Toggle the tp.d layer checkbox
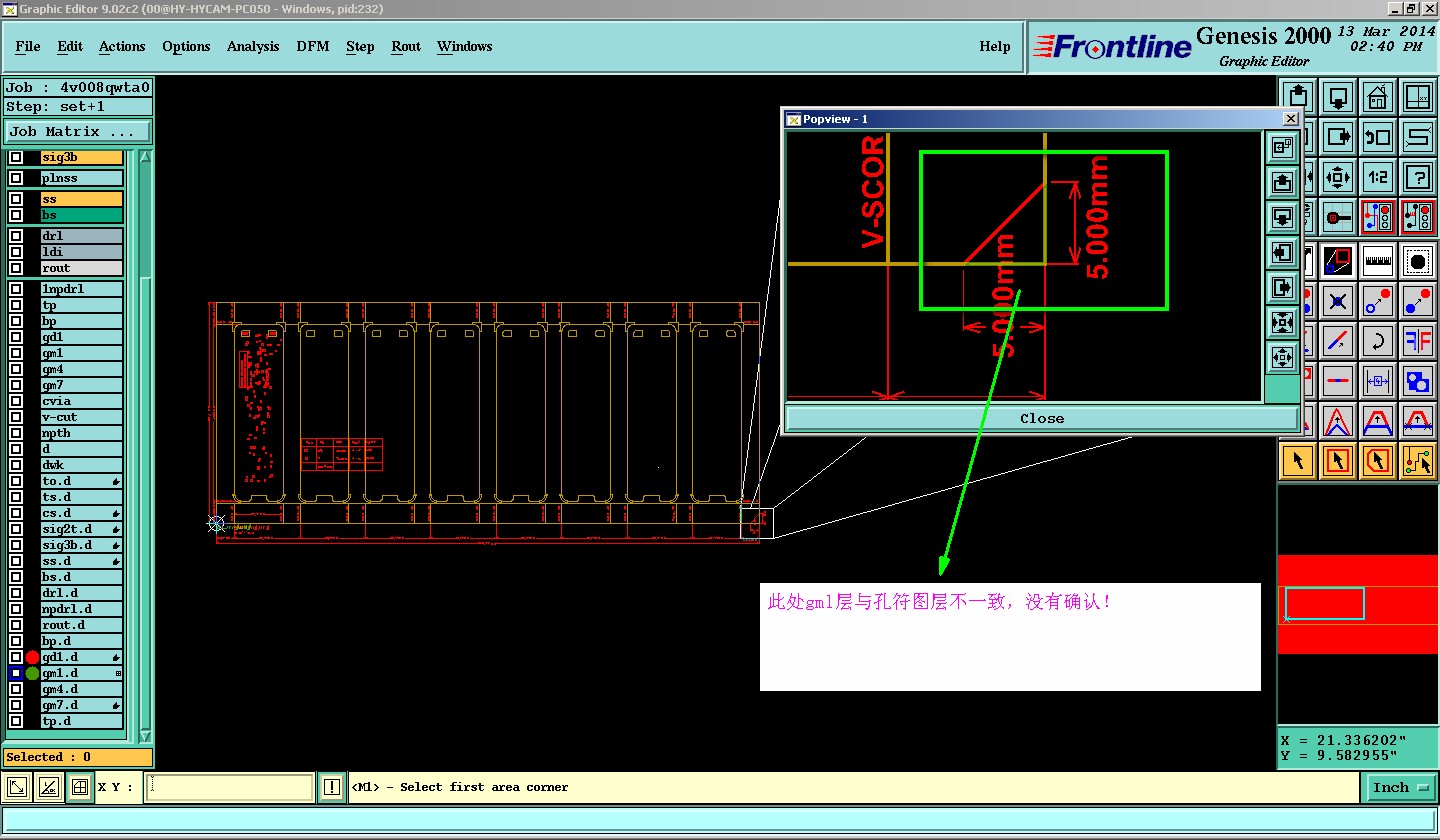 click(16, 721)
